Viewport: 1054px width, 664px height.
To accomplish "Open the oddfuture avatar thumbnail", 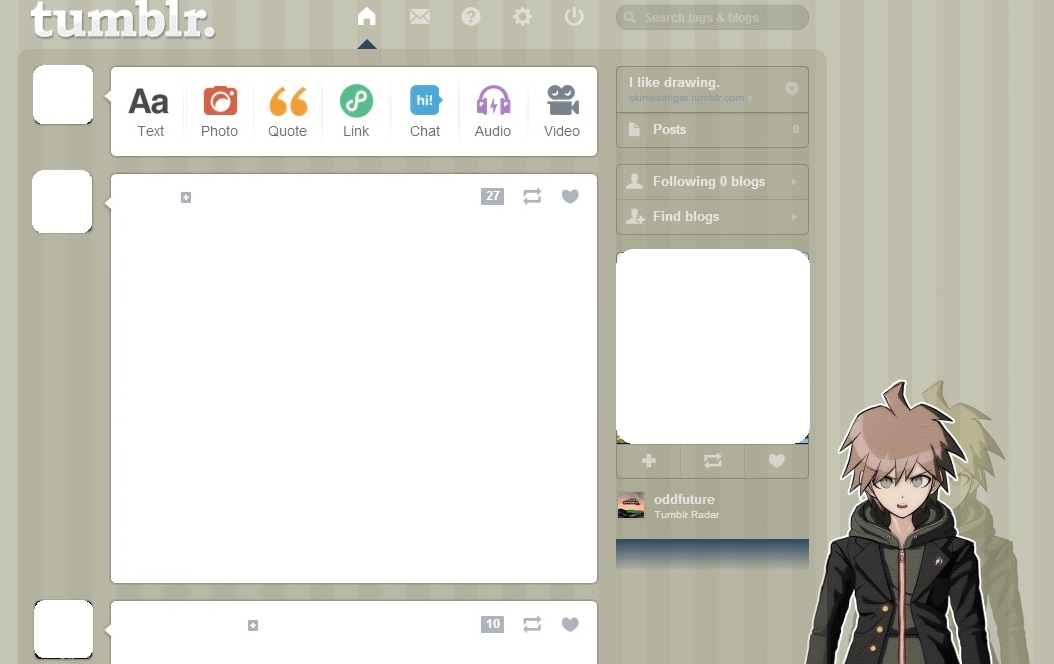I will tap(631, 505).
